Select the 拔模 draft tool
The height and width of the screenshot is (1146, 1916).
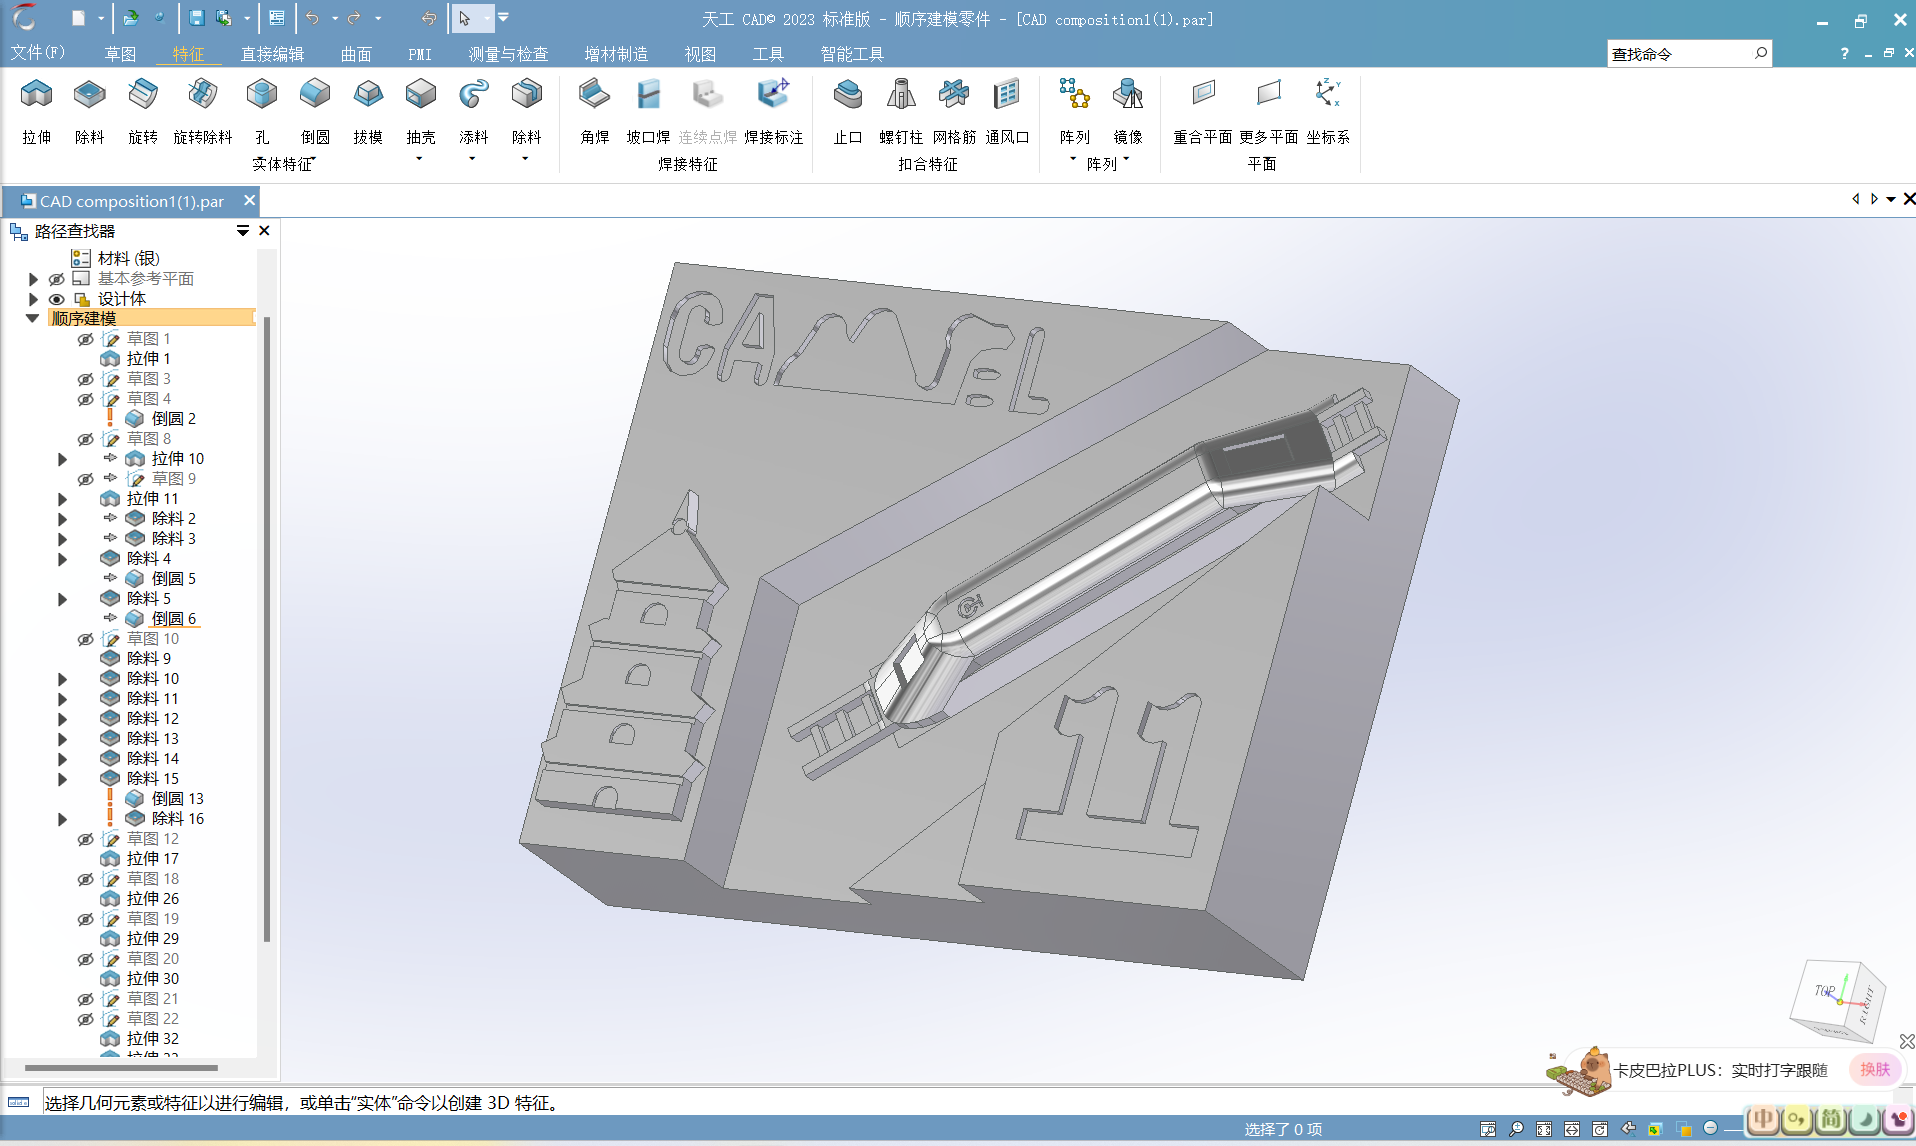(368, 111)
